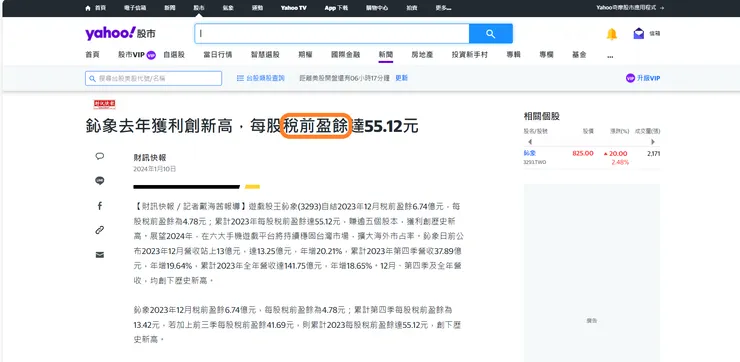Open 新聞 in the top black bar
This screenshot has height=362, width=740.
click(170, 8)
